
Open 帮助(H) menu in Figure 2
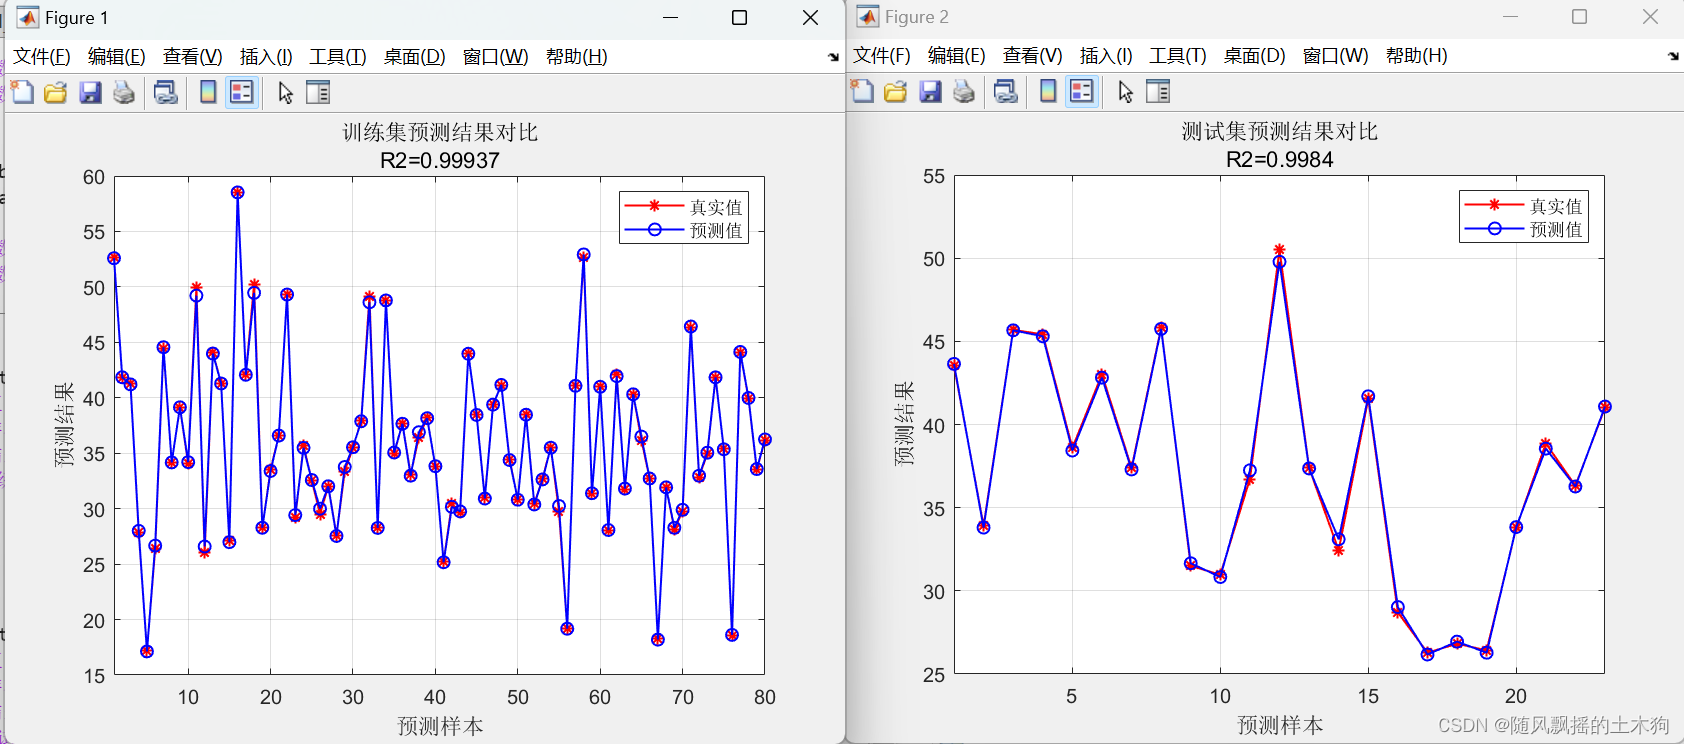(1417, 56)
